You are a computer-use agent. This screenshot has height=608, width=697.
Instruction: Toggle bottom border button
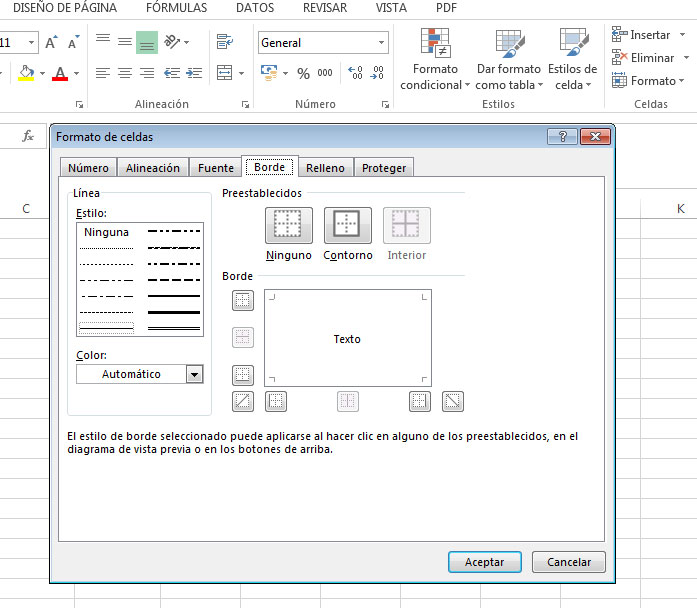point(243,376)
